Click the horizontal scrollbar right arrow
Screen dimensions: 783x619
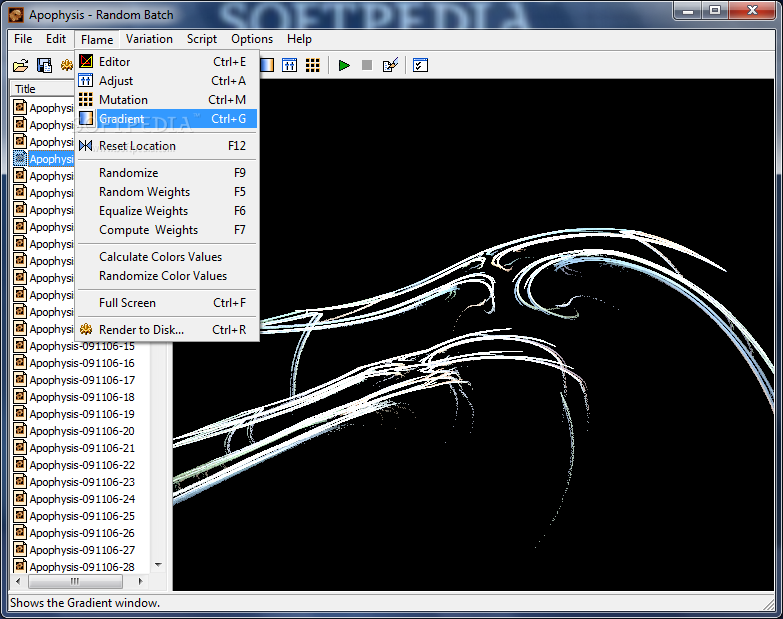(140, 581)
